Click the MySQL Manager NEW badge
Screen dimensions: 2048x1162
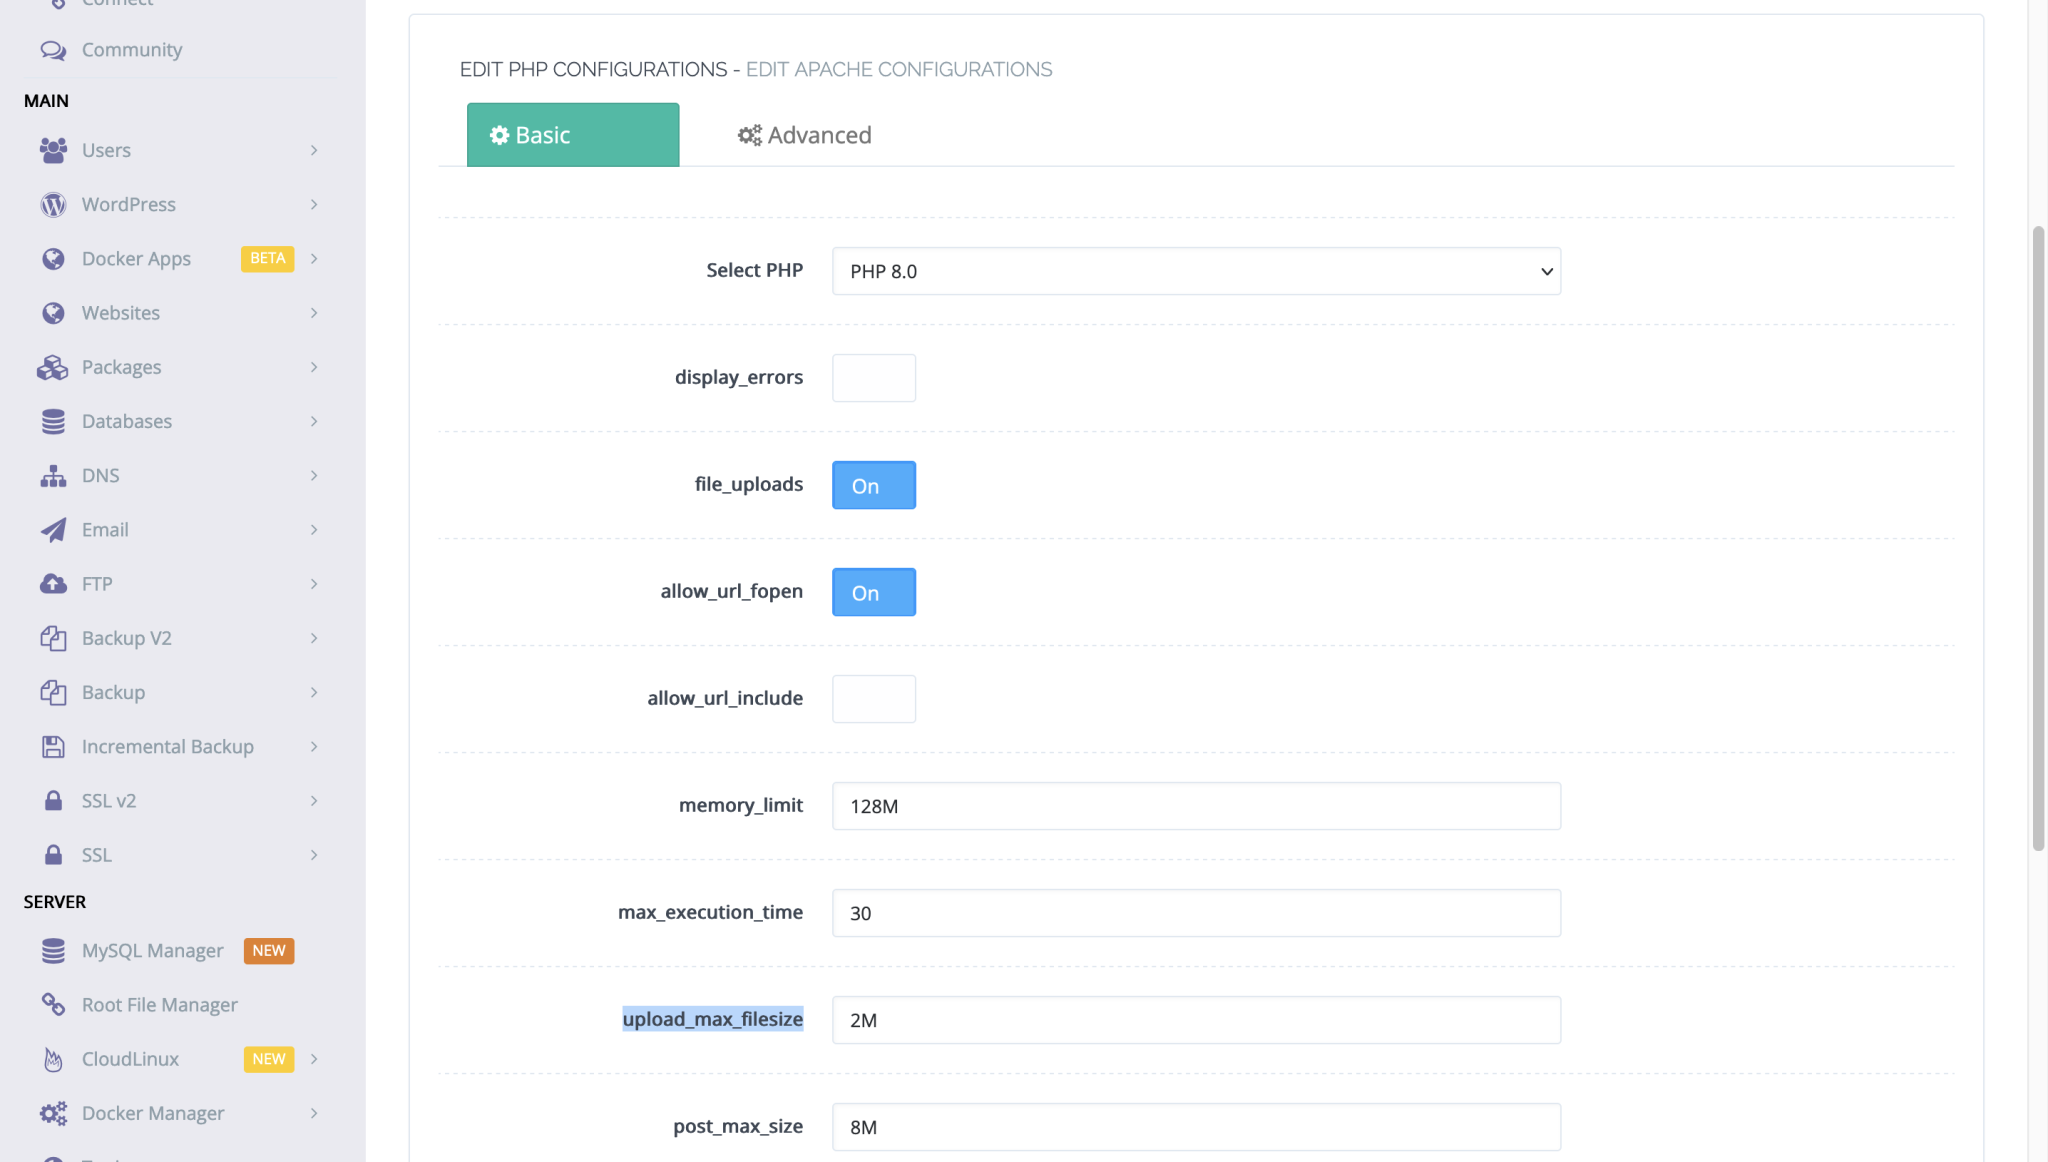tap(268, 951)
